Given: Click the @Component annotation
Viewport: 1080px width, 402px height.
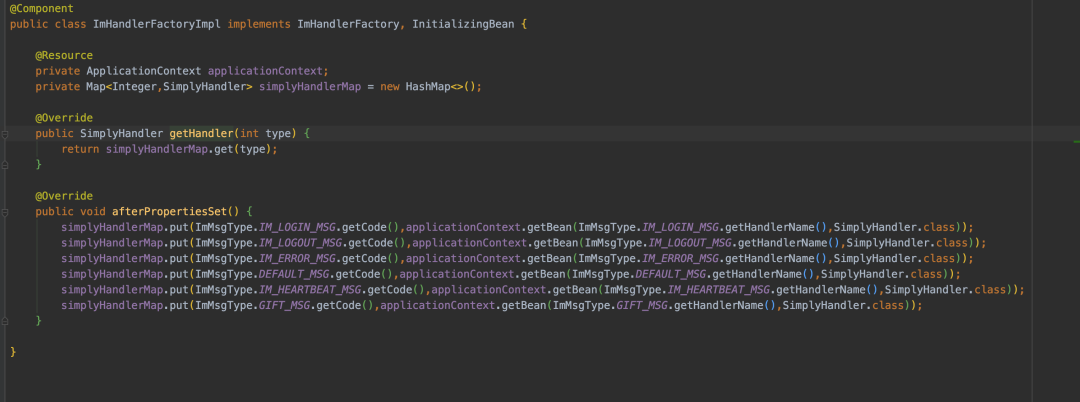Looking at the screenshot, I should click(x=42, y=8).
